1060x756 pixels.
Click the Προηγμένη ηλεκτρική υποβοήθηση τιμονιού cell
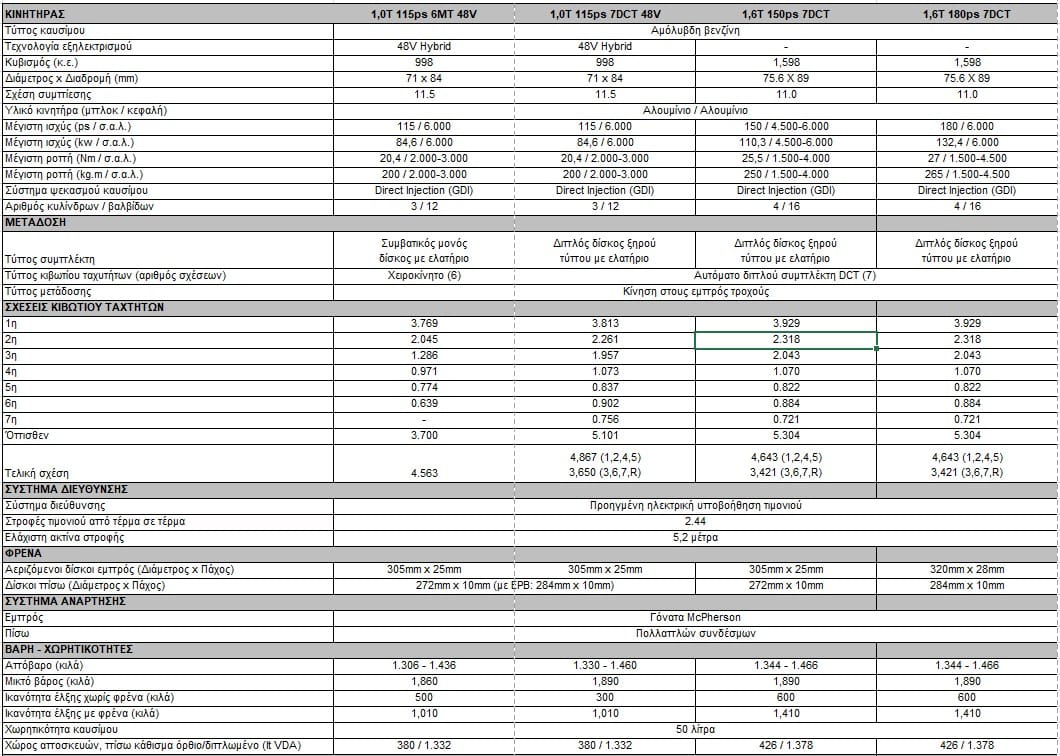(x=695, y=506)
